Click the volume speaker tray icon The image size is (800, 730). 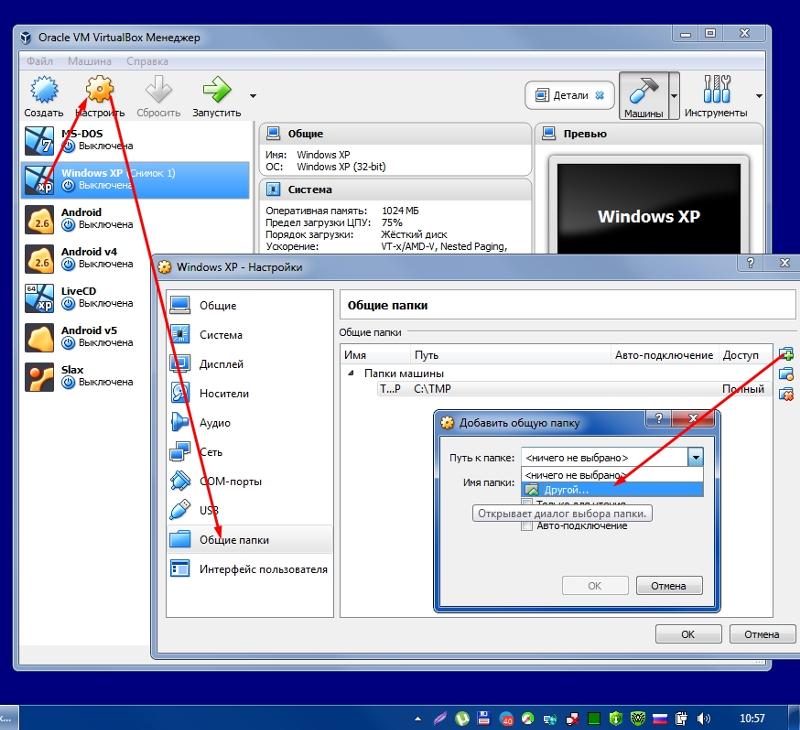[x=704, y=719]
